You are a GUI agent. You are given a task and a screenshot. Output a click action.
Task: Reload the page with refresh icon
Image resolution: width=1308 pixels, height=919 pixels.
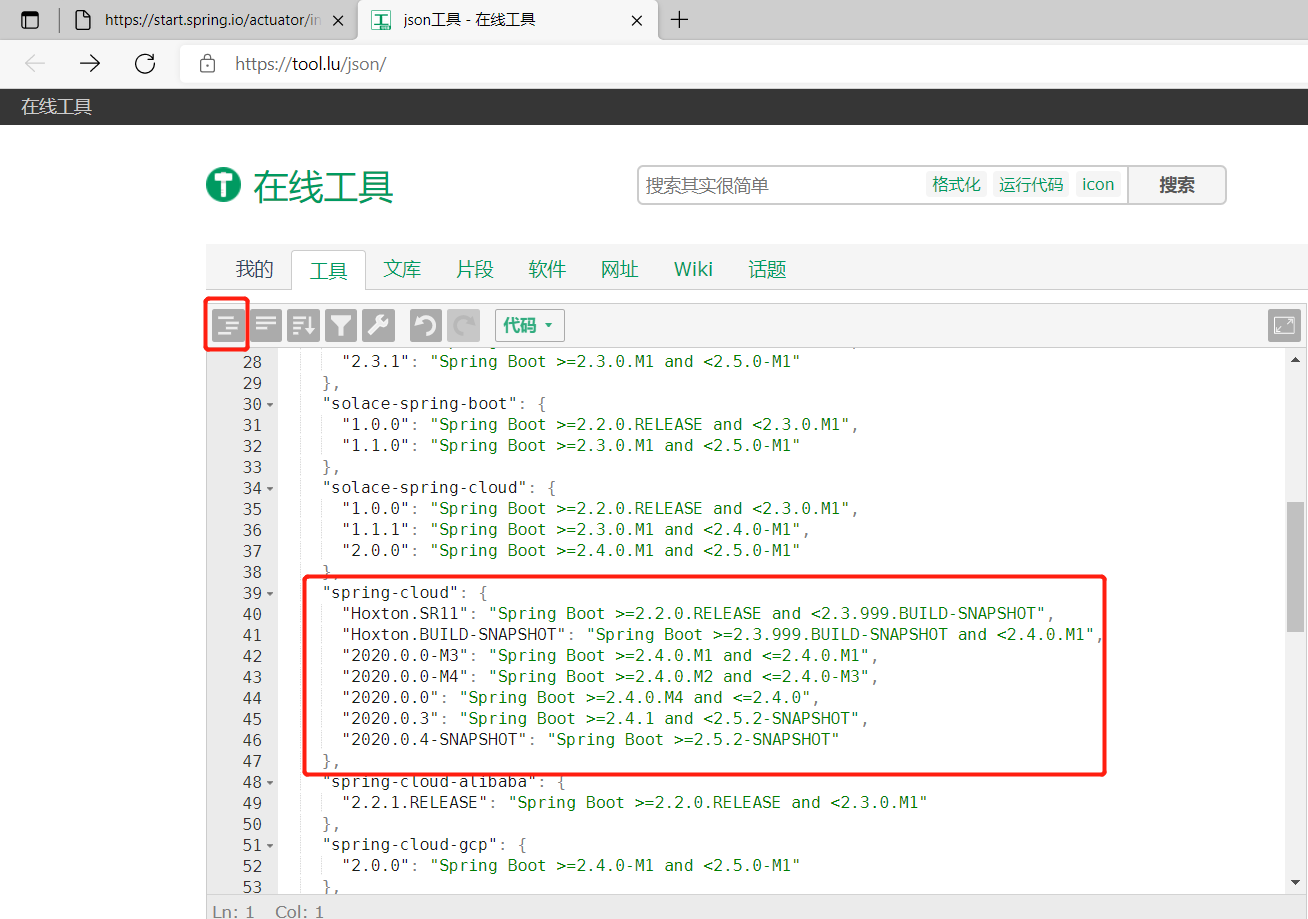[x=145, y=64]
